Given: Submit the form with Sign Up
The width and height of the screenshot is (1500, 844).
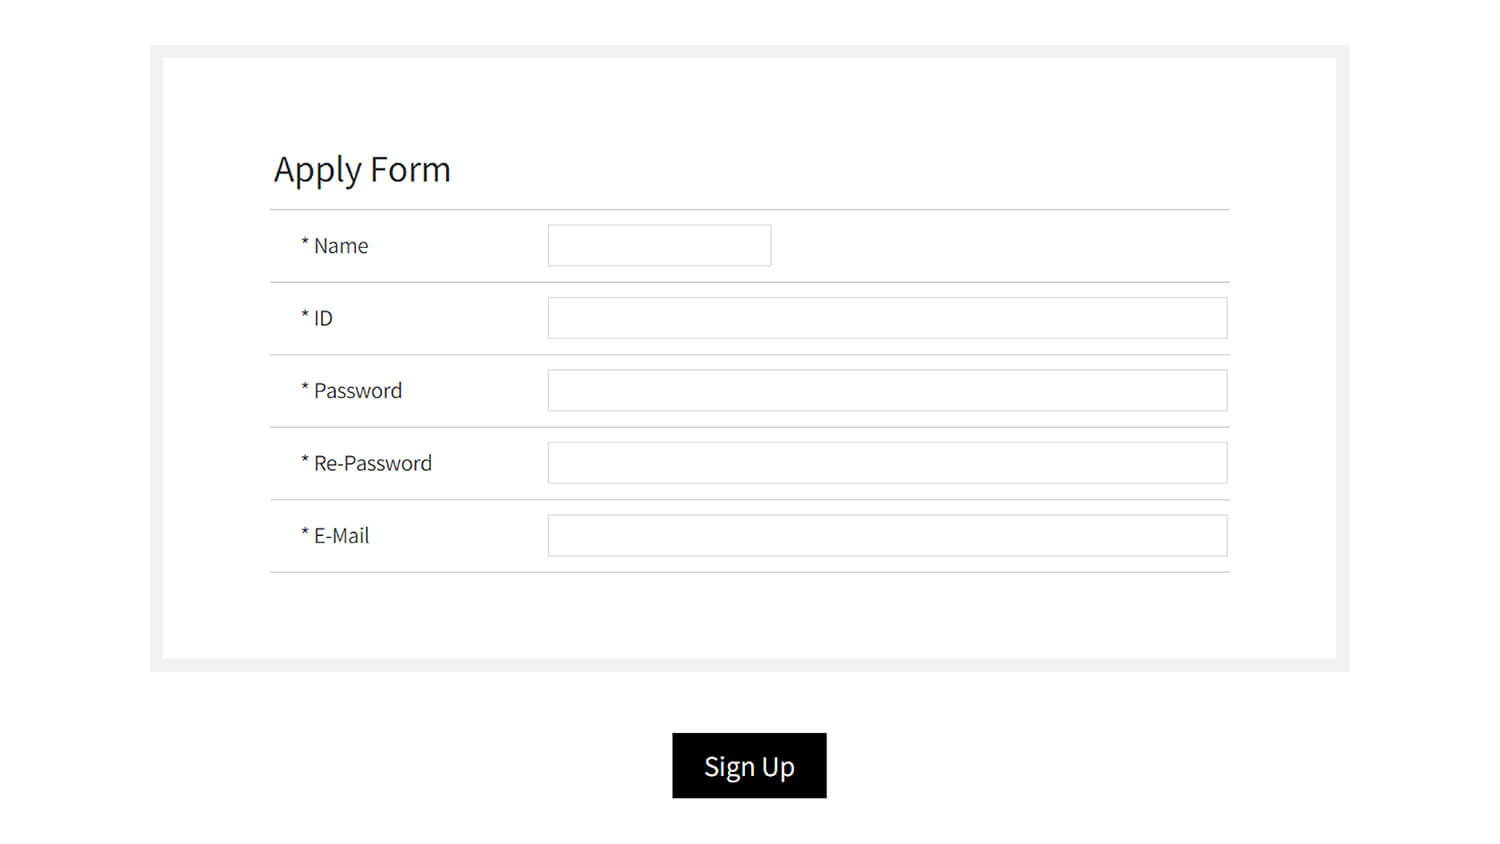Looking at the screenshot, I should 749,766.
